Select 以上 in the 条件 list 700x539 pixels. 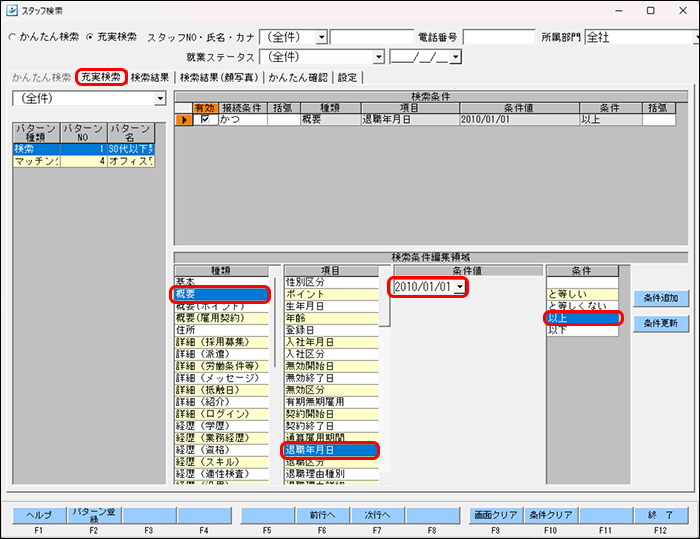coord(583,318)
